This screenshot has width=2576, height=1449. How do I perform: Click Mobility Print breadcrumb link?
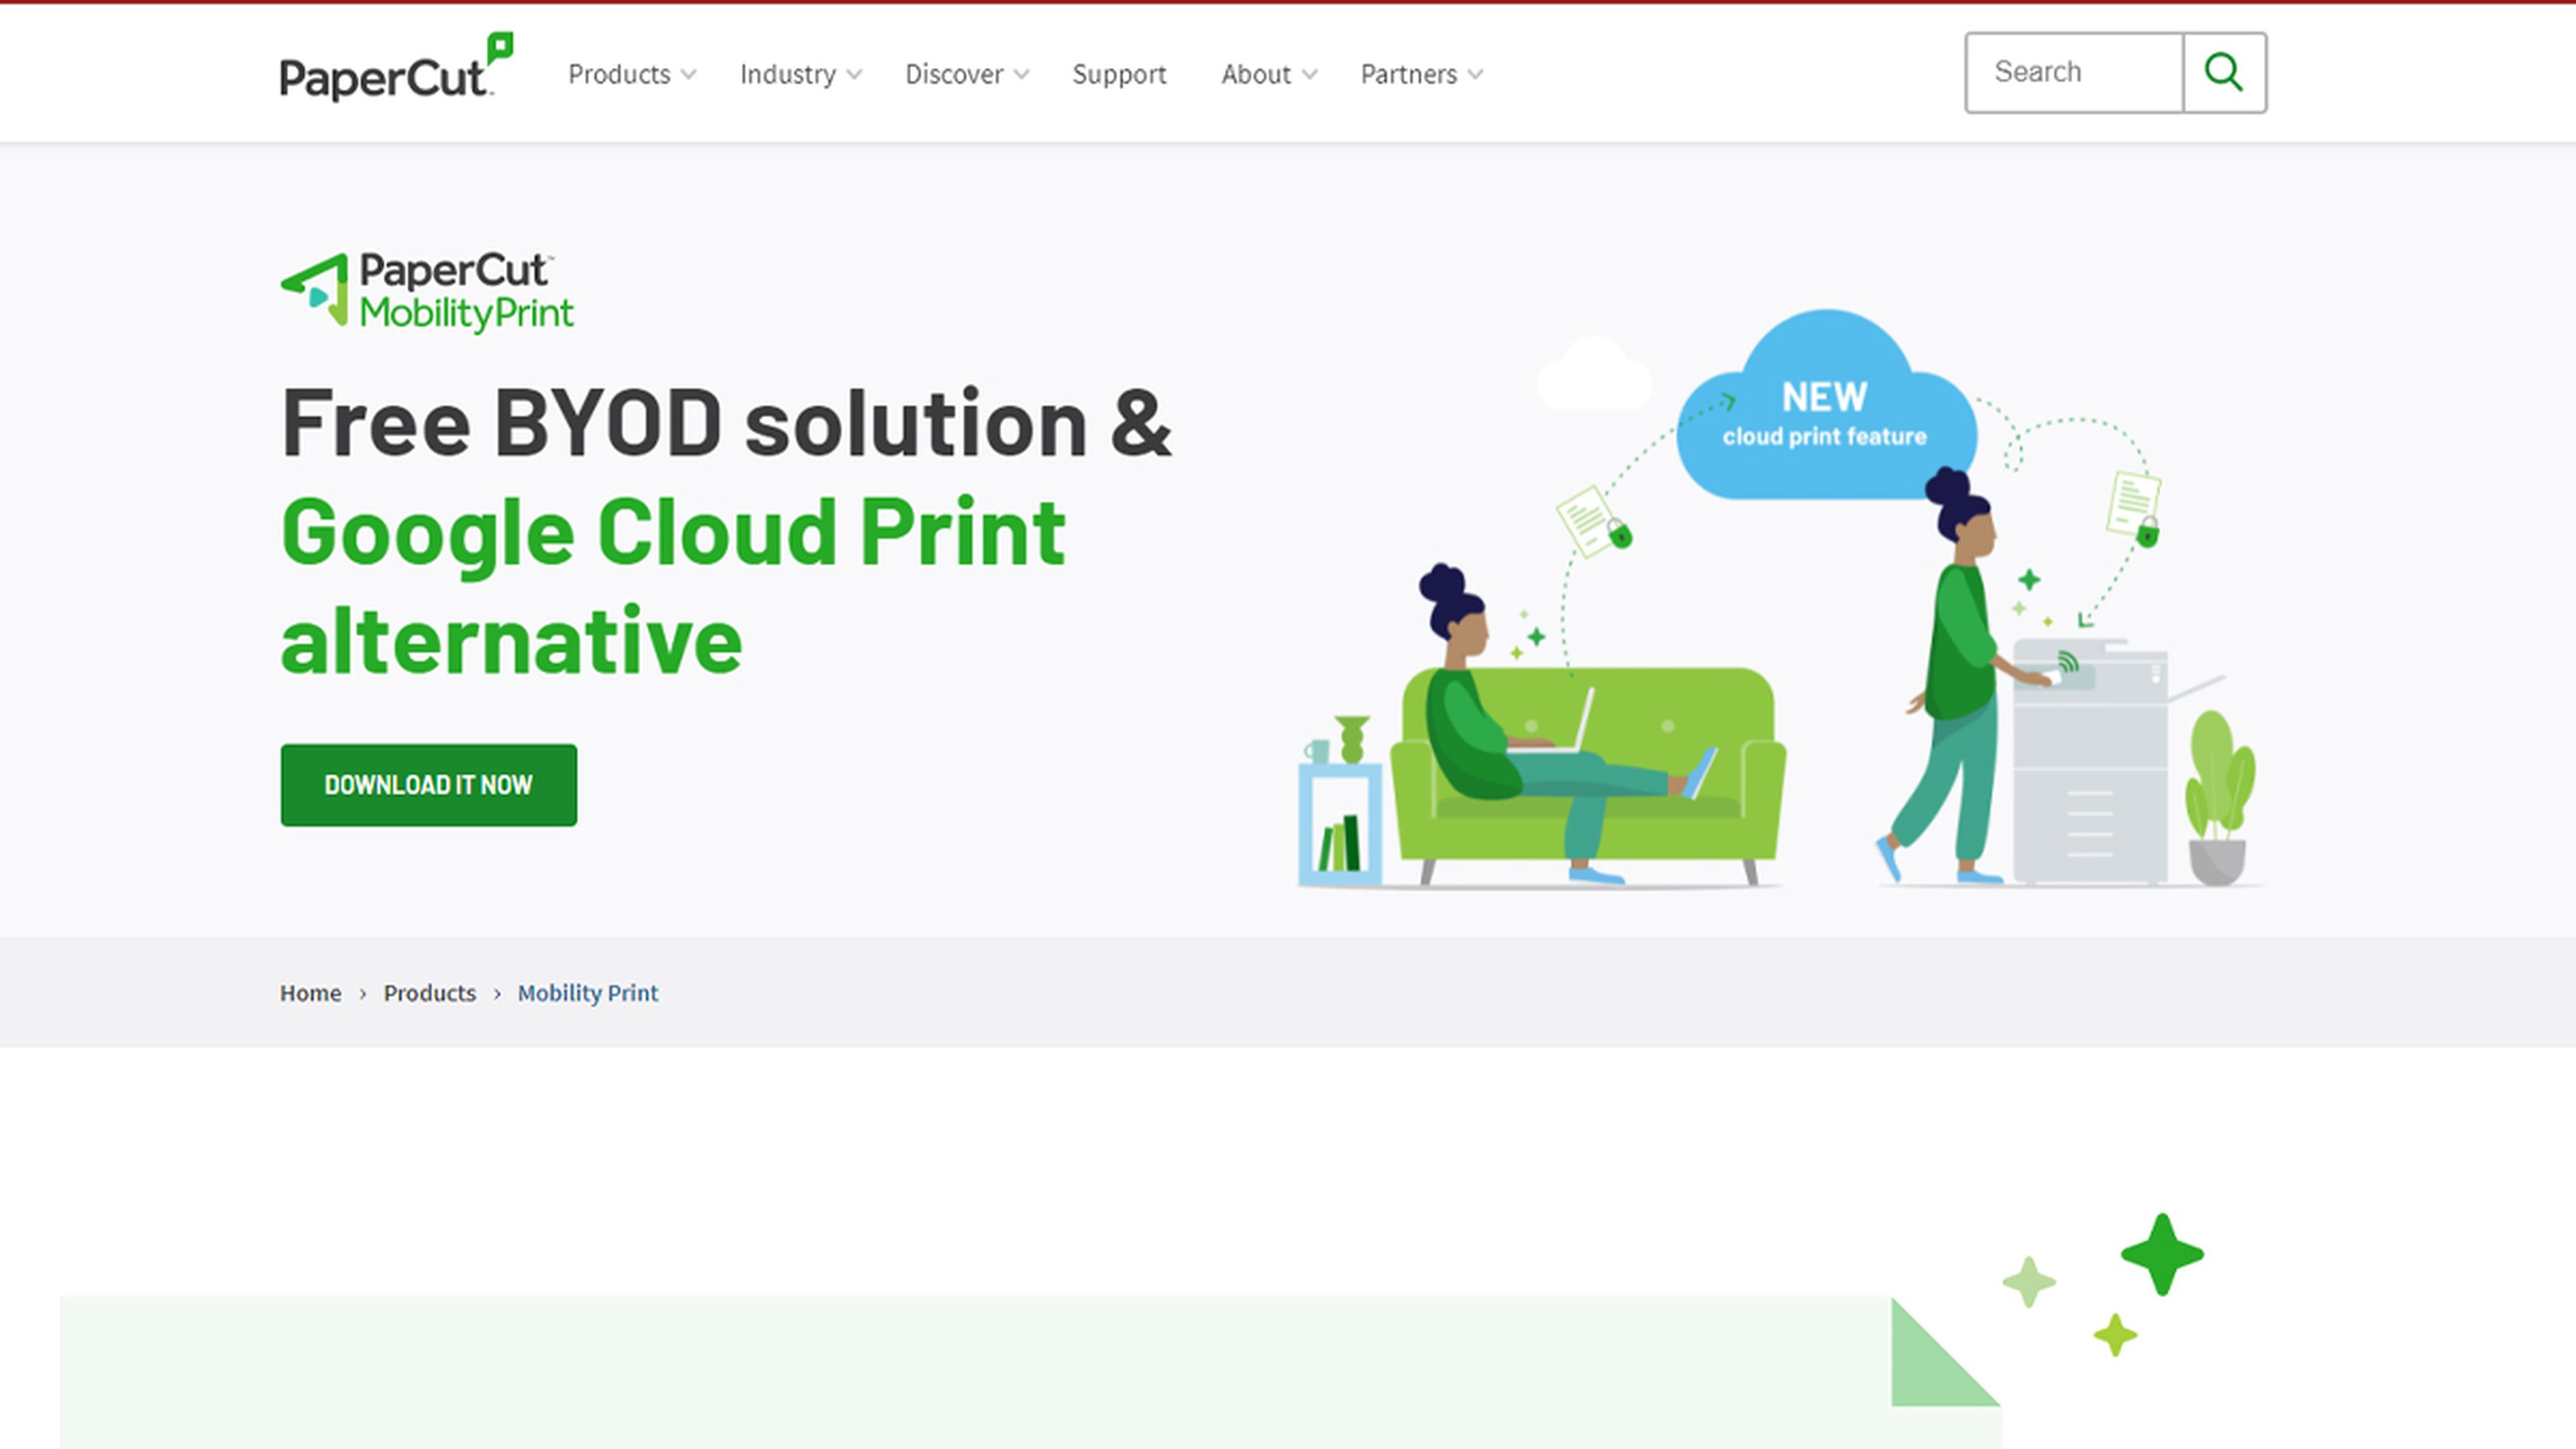pos(588,993)
